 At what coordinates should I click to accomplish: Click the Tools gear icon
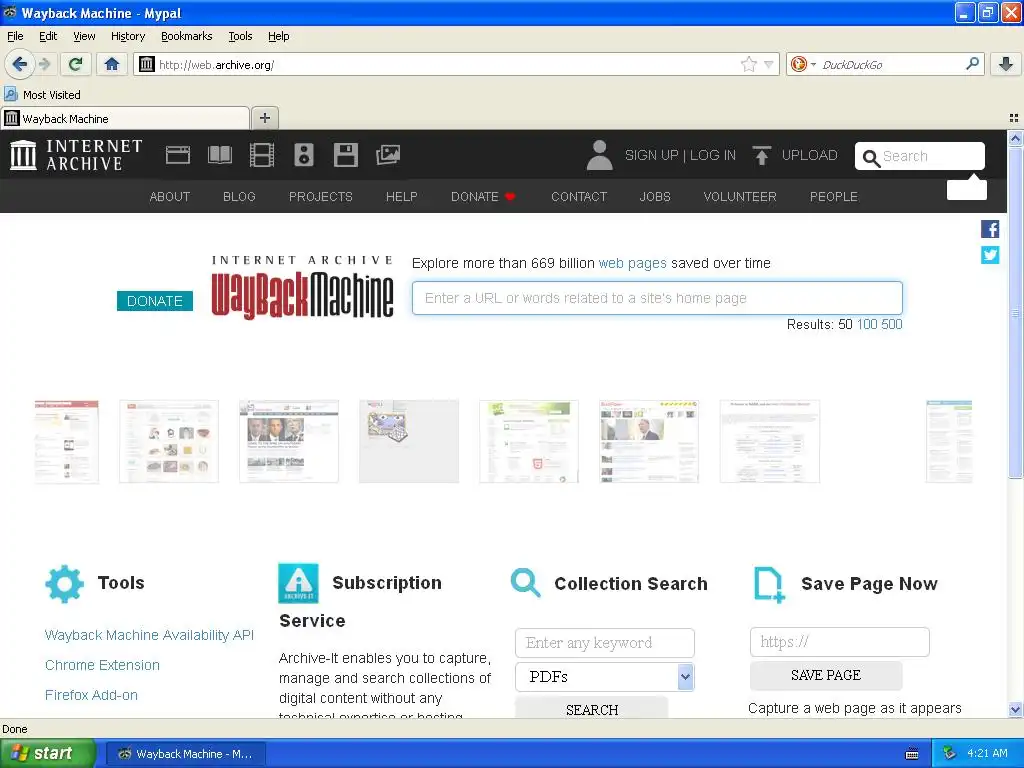[x=65, y=583]
